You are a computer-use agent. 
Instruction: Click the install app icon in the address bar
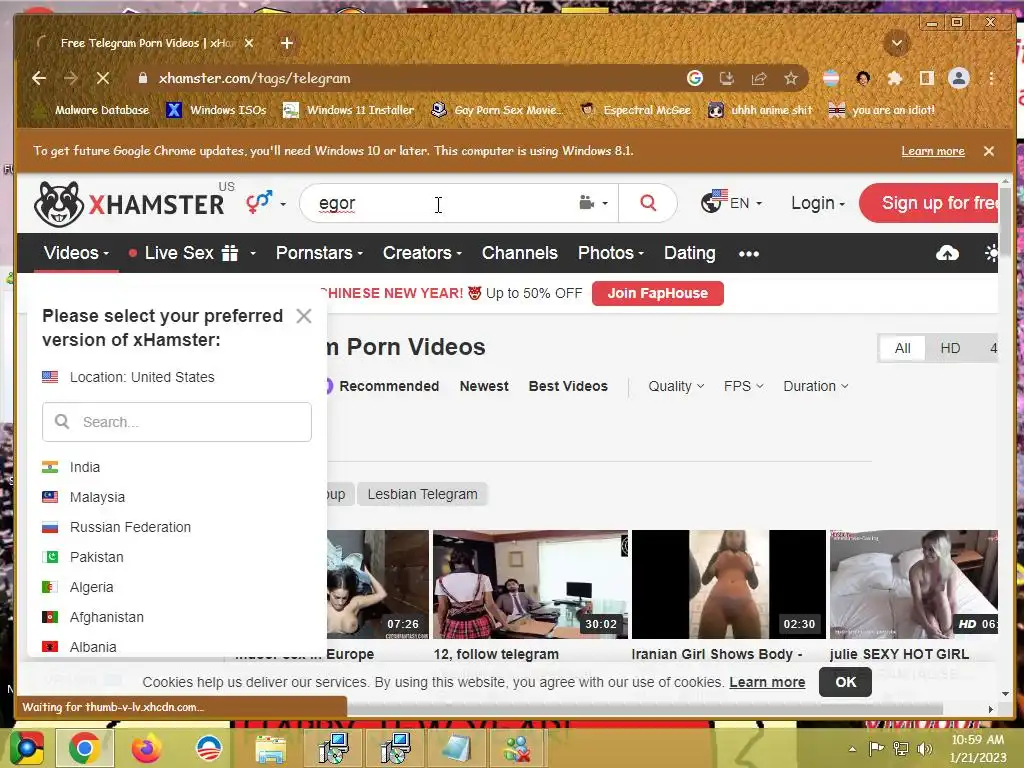coord(726,78)
